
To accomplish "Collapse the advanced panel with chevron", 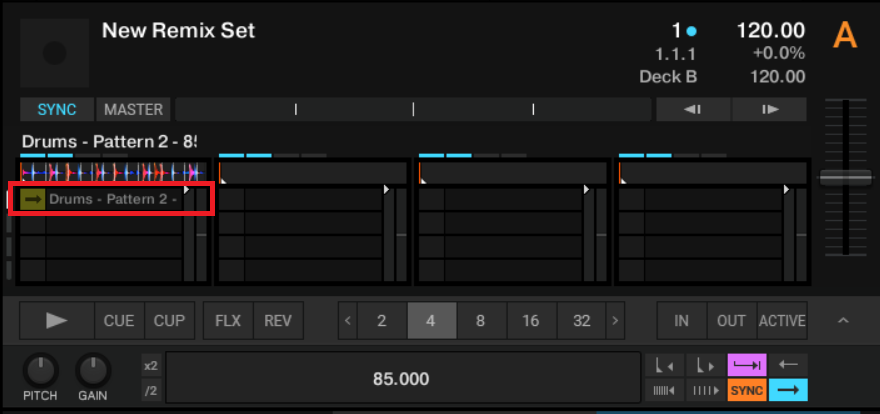I will point(843,321).
